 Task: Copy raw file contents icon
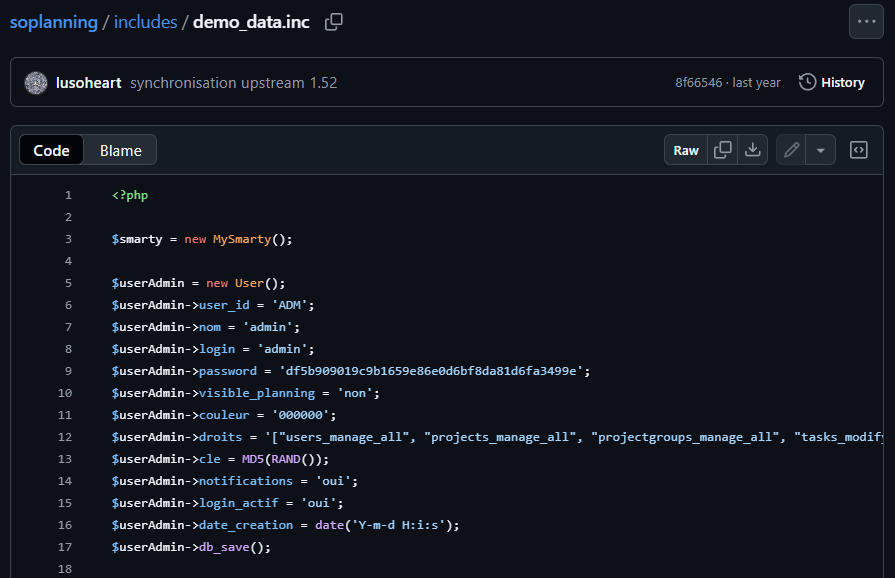722,150
